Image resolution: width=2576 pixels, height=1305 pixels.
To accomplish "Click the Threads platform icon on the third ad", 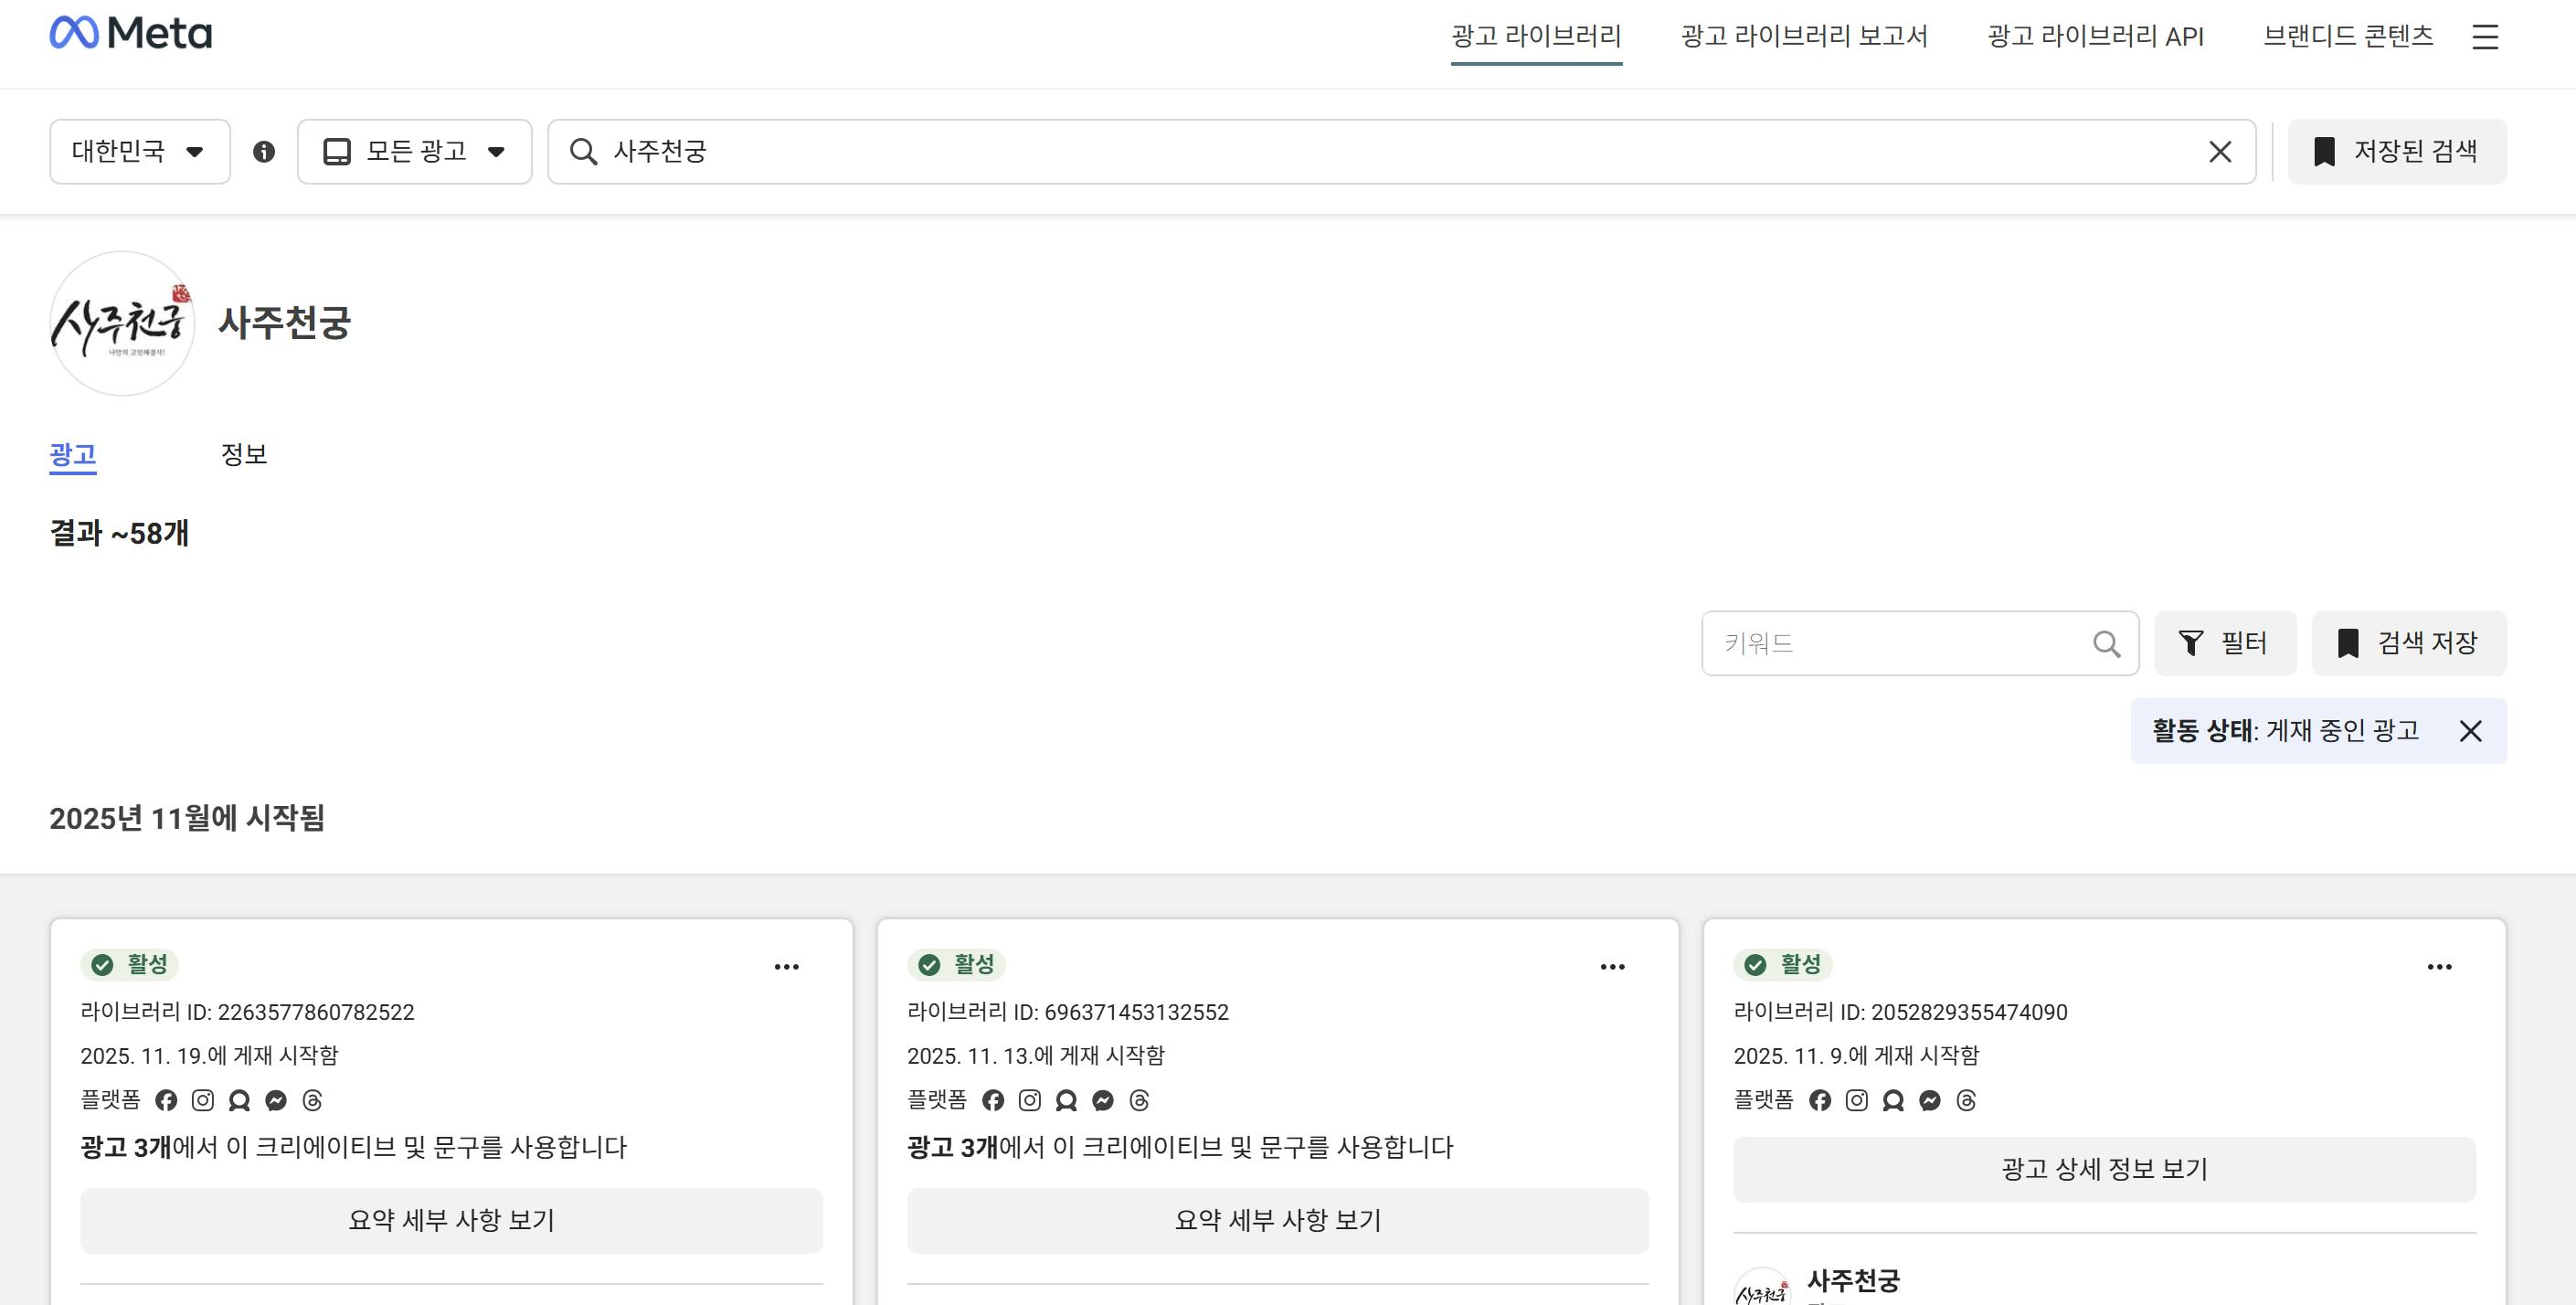I will tap(1964, 1100).
